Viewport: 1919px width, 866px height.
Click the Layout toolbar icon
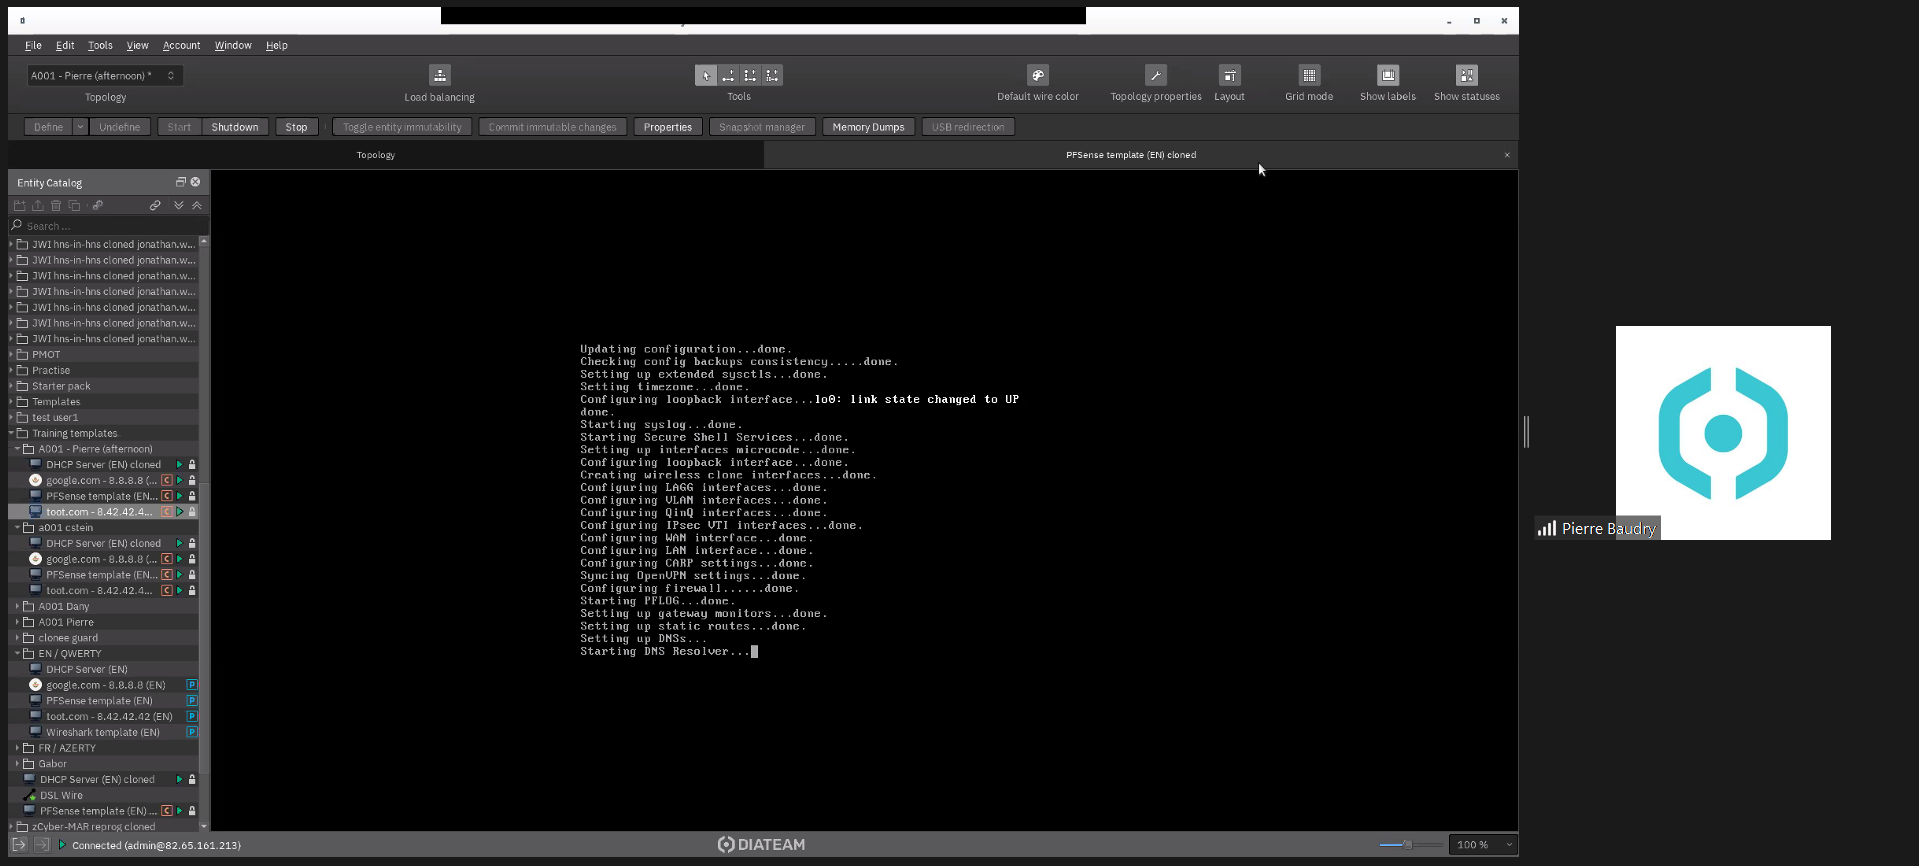[1229, 76]
